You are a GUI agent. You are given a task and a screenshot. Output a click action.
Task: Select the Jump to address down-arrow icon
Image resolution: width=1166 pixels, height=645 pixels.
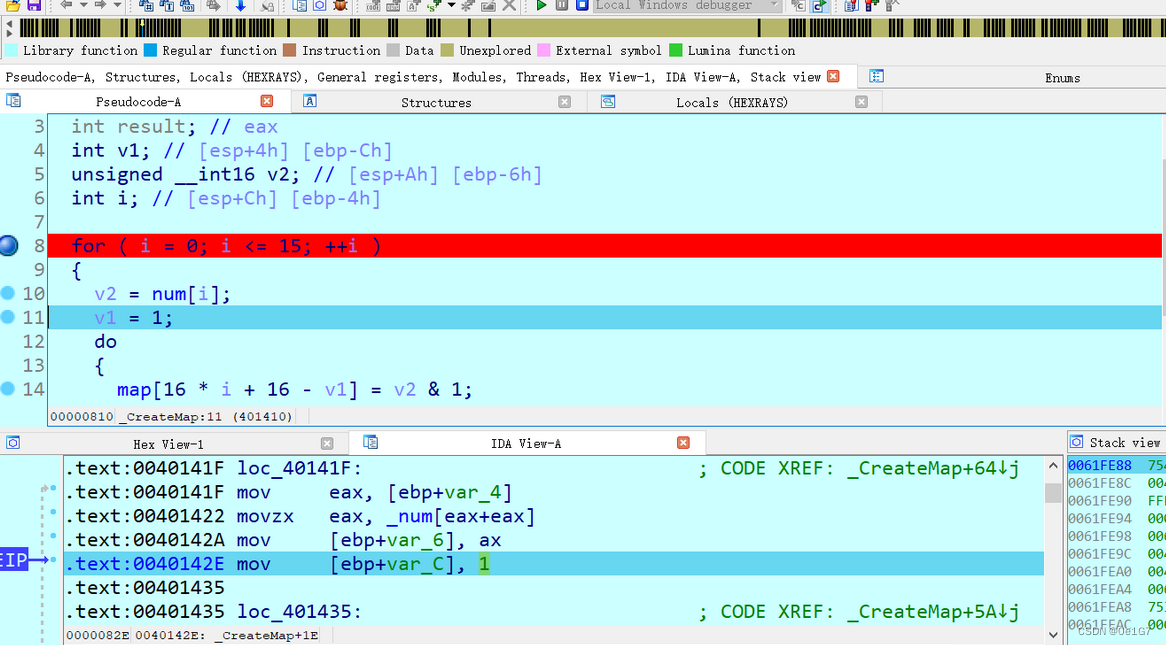point(240,6)
